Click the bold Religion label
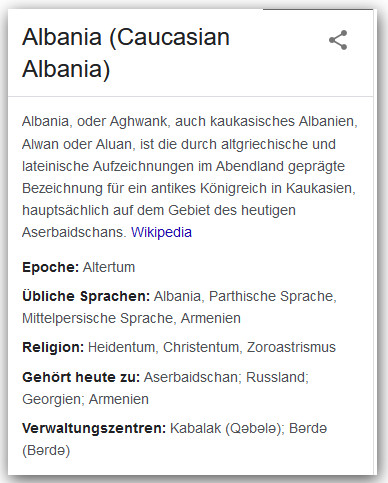 (x=53, y=347)
